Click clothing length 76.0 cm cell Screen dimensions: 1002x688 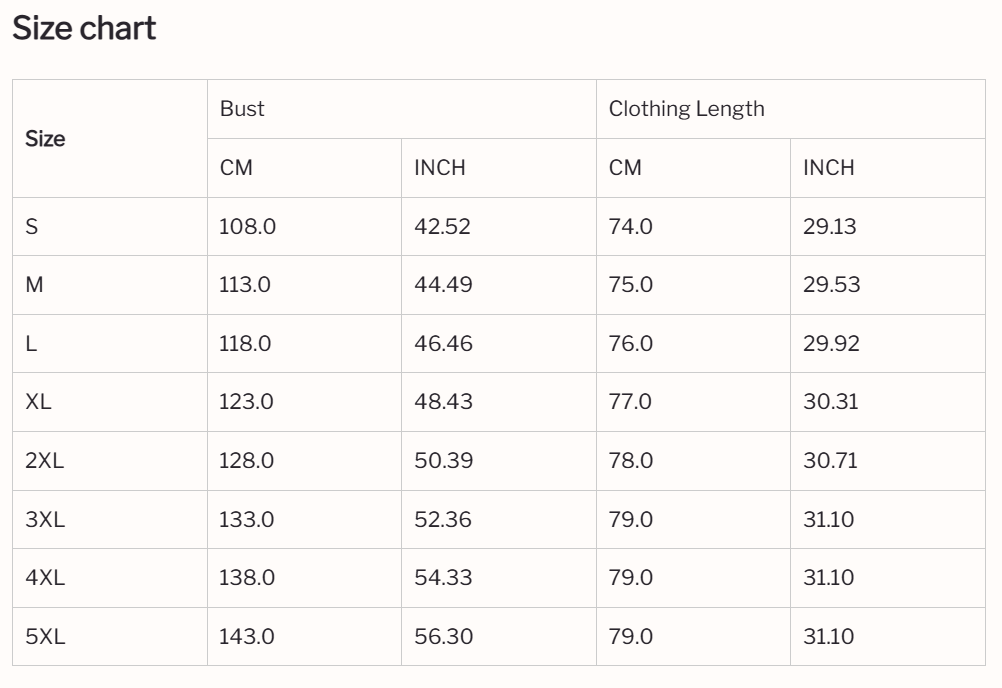[630, 344]
